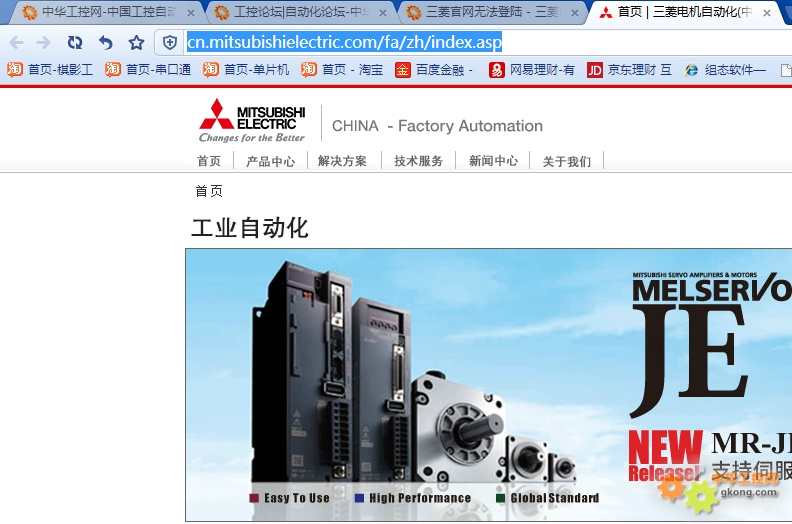Click the Taobao icon beside 首页 - 淘宝 bookmark
Image resolution: width=792 pixels, height=524 pixels.
coord(308,69)
